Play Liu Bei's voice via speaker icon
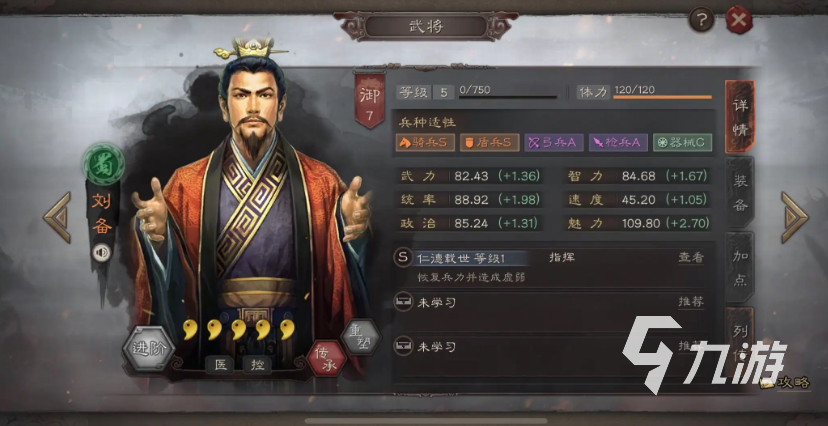828x426 pixels. click(x=102, y=253)
